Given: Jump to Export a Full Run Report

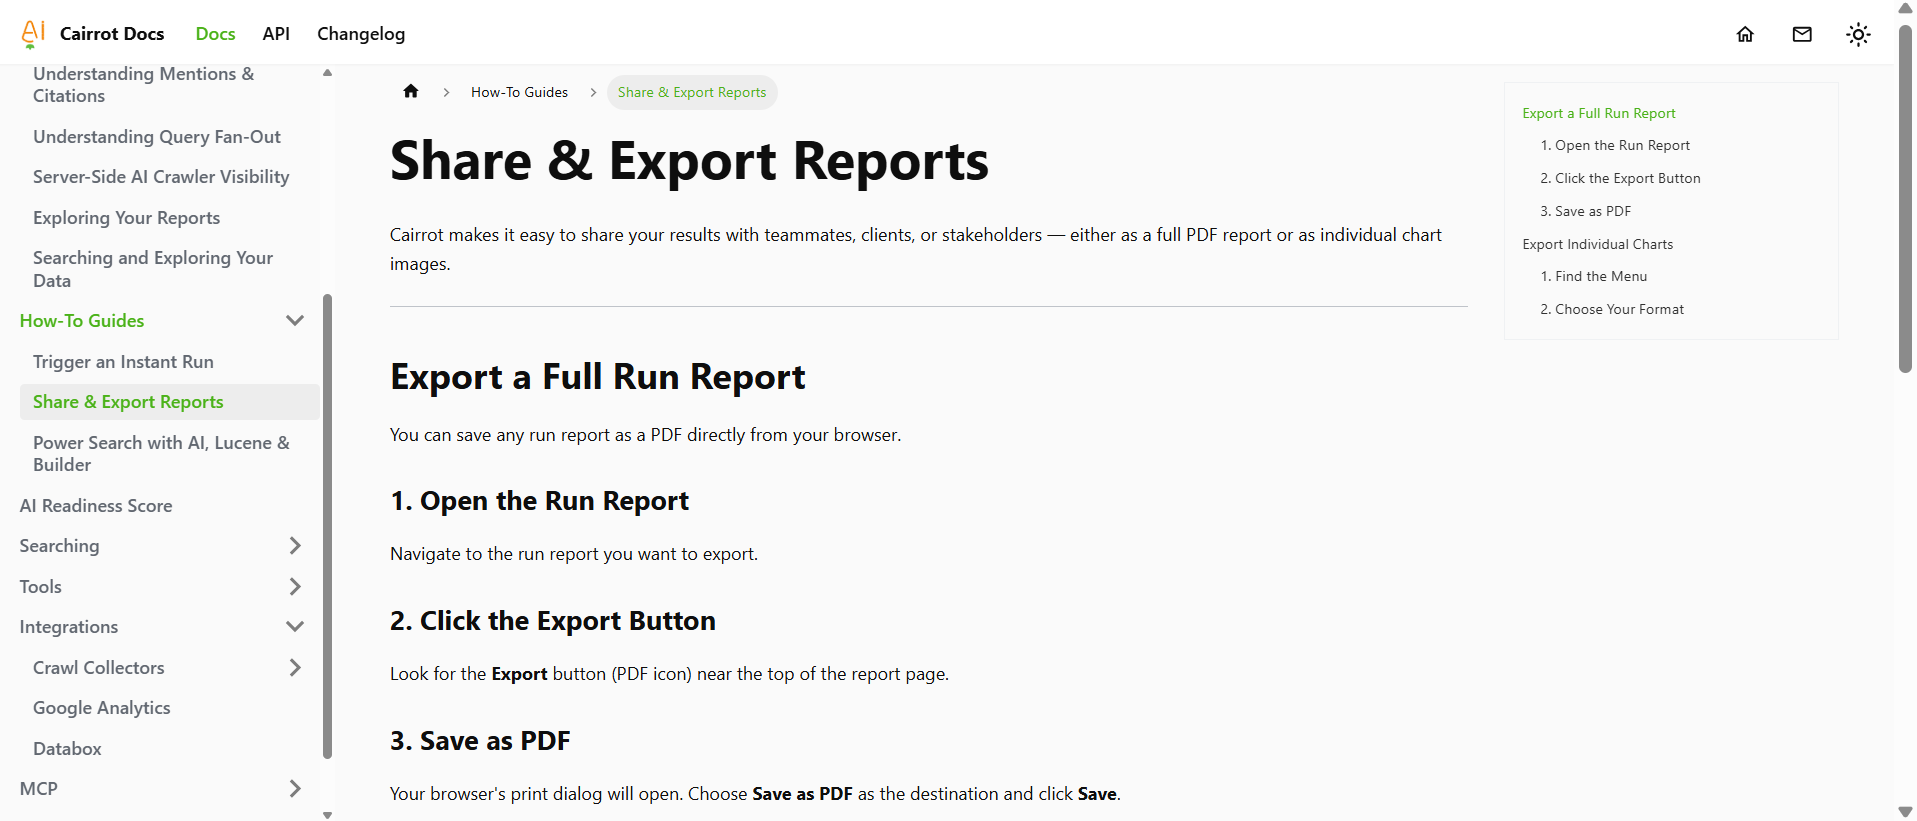Looking at the screenshot, I should pyautogui.click(x=1598, y=113).
